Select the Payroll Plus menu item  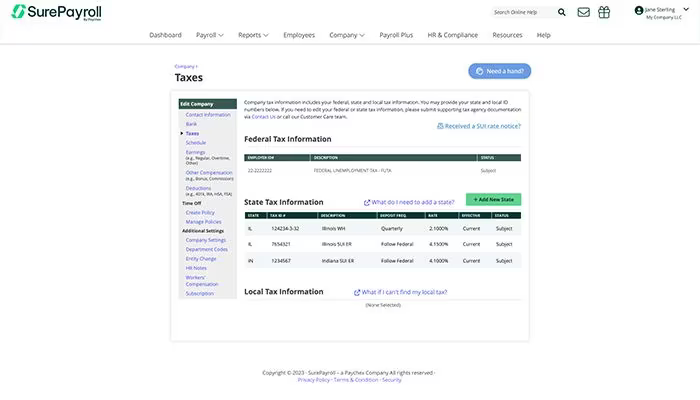(x=396, y=35)
